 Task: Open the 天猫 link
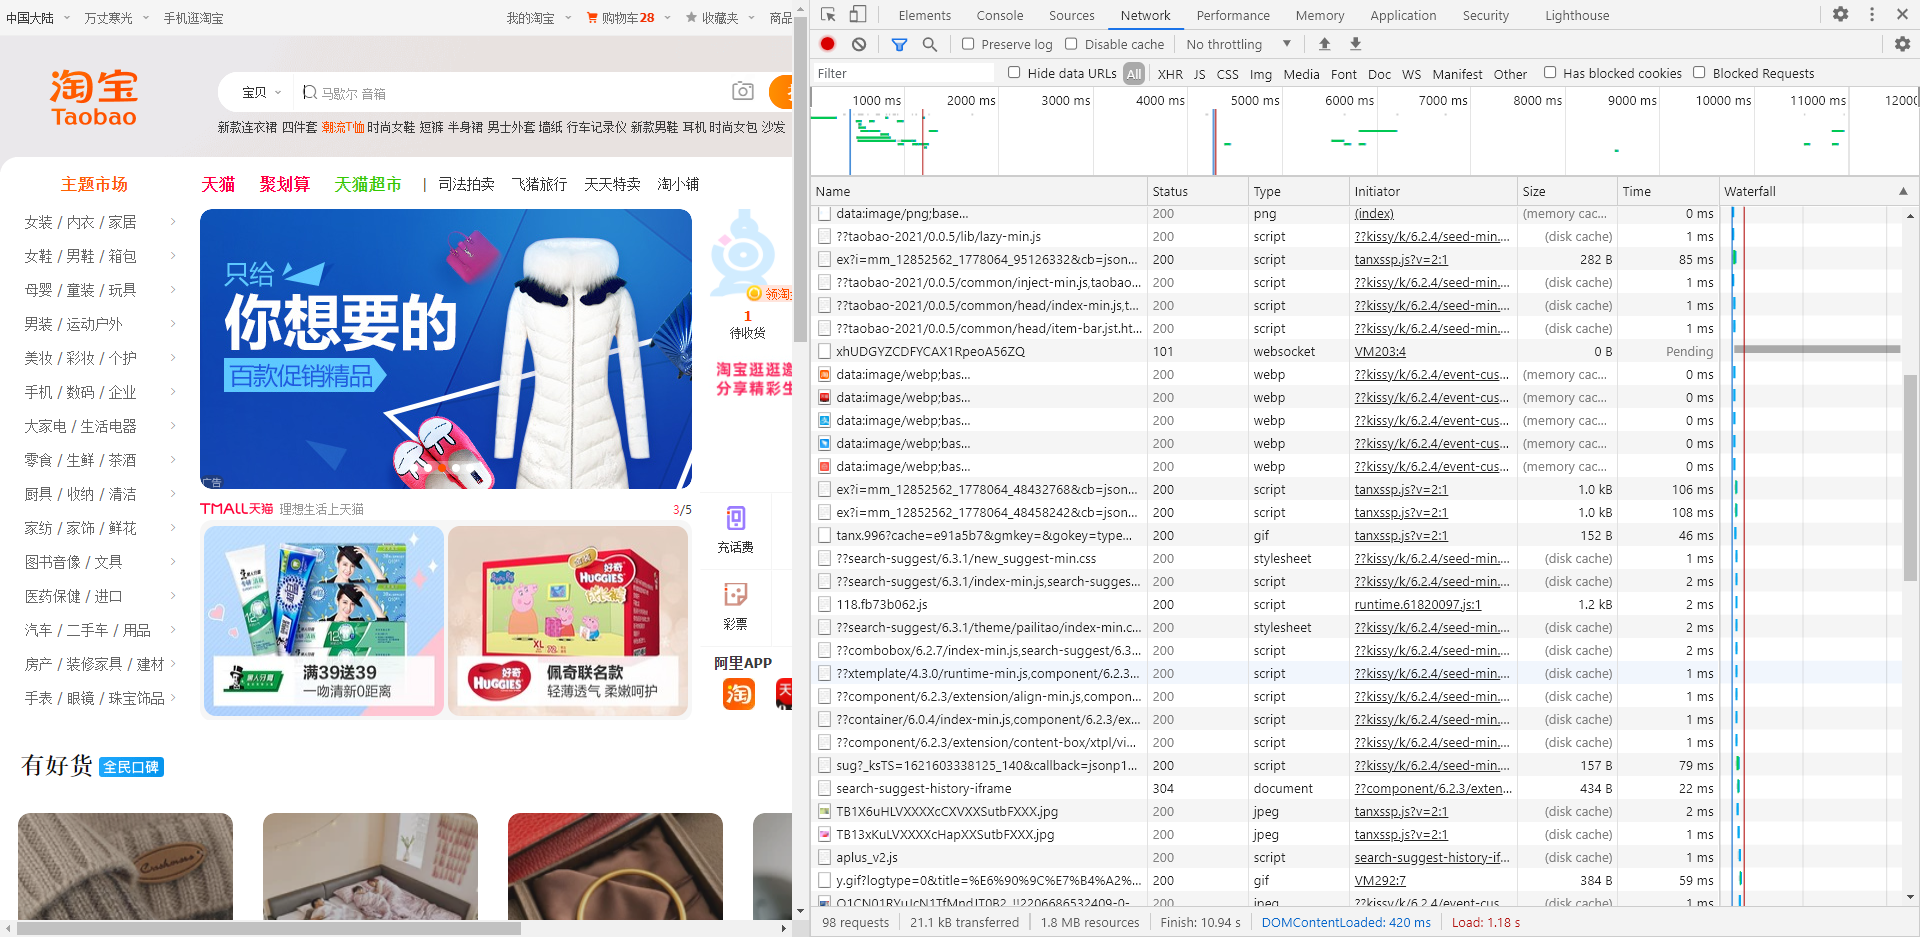point(218,184)
